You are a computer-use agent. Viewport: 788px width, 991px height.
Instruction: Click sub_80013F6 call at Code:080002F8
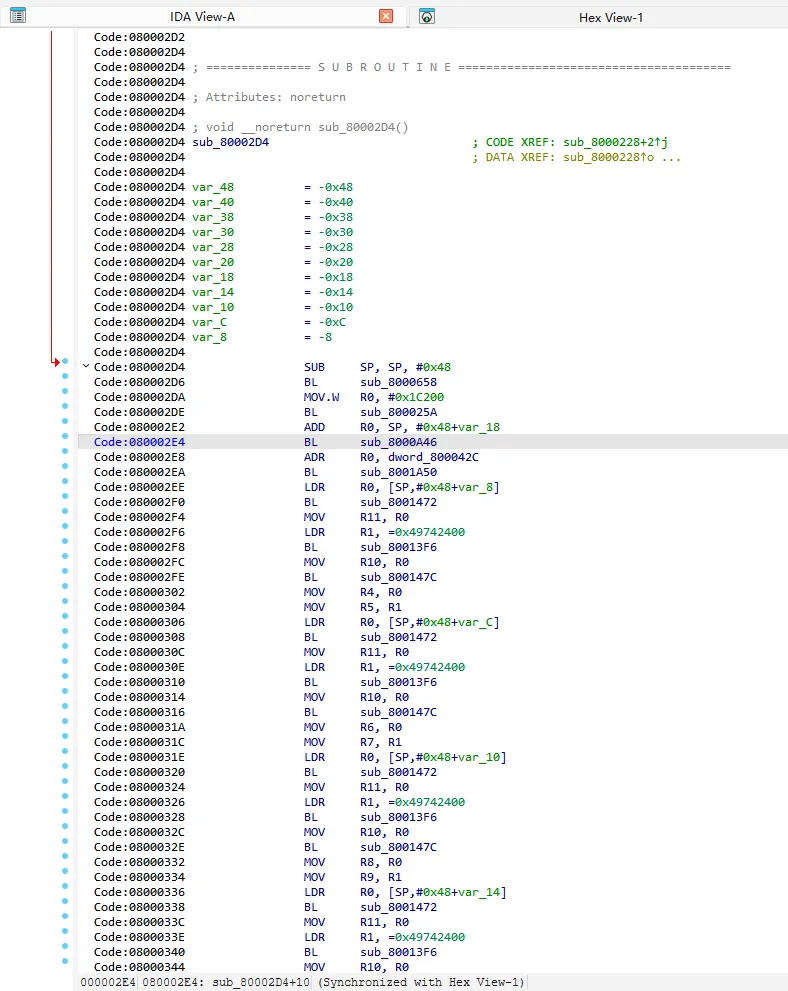(x=398, y=547)
